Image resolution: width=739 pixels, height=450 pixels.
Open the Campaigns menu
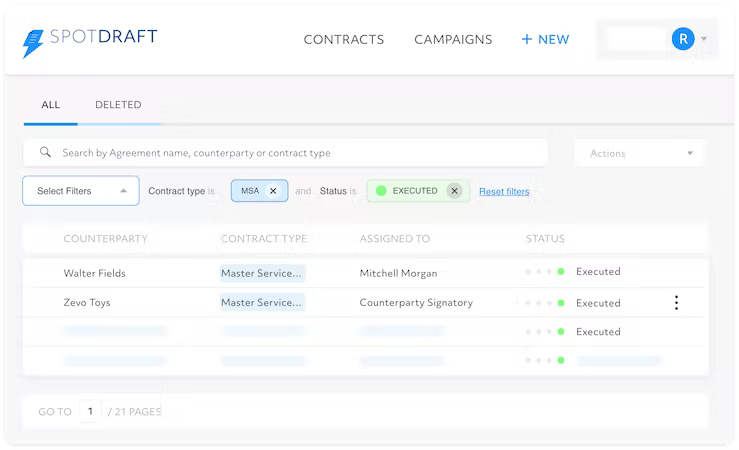click(453, 40)
